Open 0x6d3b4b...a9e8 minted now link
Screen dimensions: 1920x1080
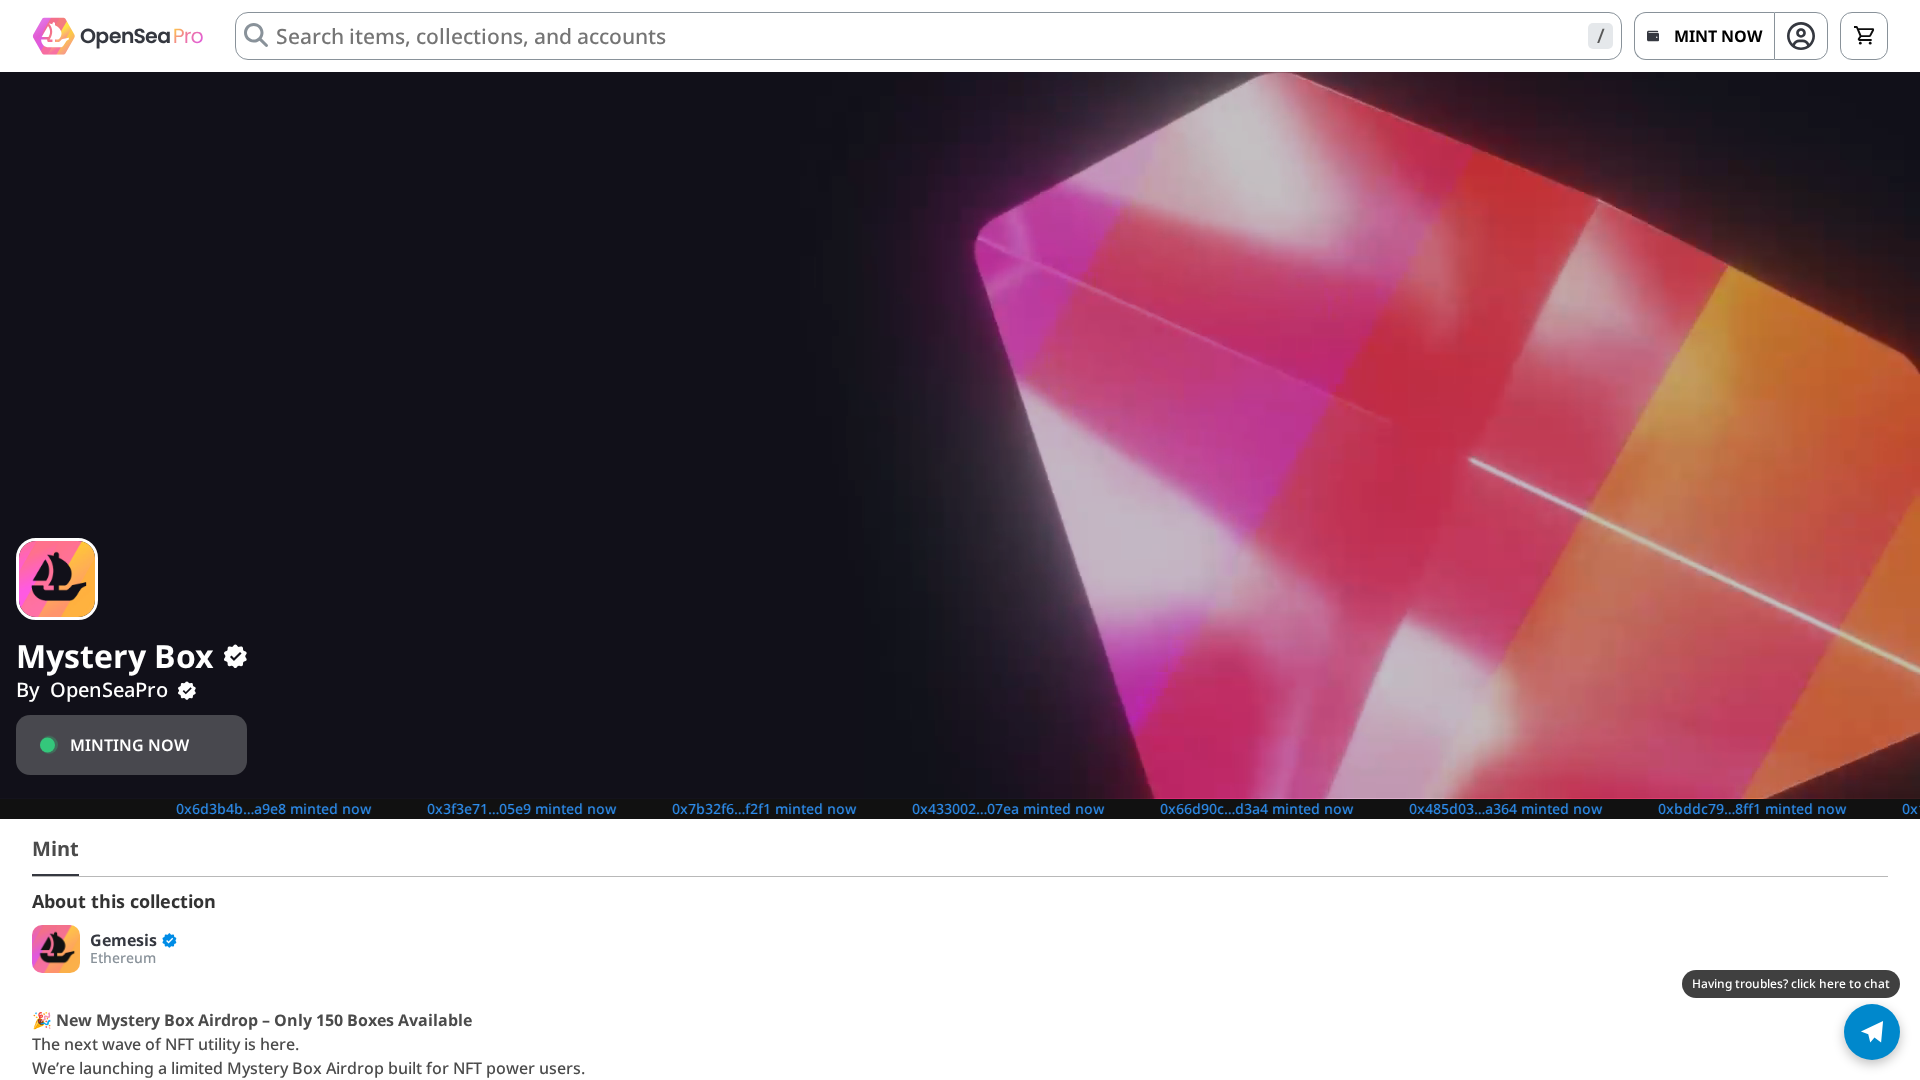tap(273, 809)
